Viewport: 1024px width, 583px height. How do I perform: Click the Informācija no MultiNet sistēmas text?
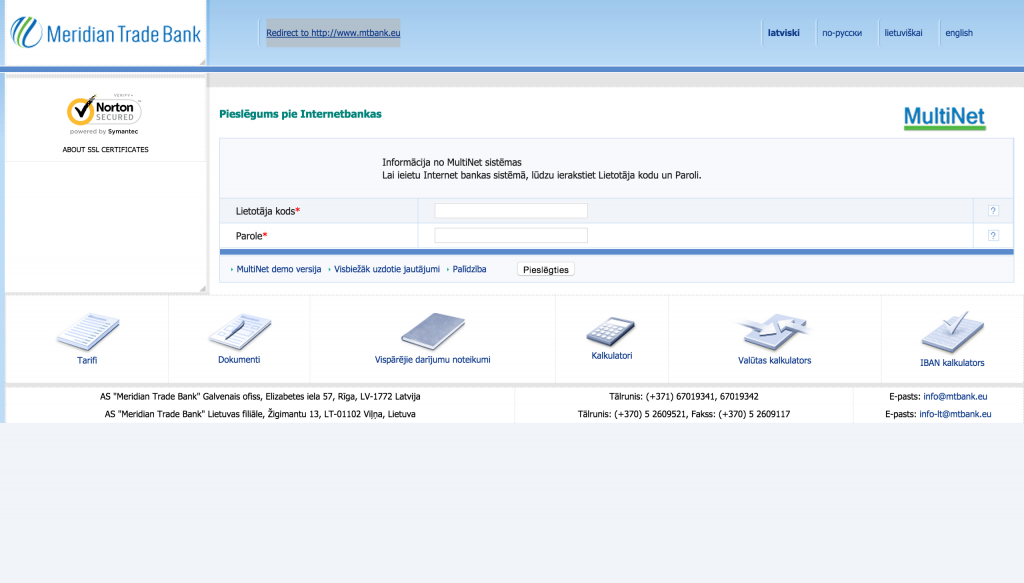point(452,163)
